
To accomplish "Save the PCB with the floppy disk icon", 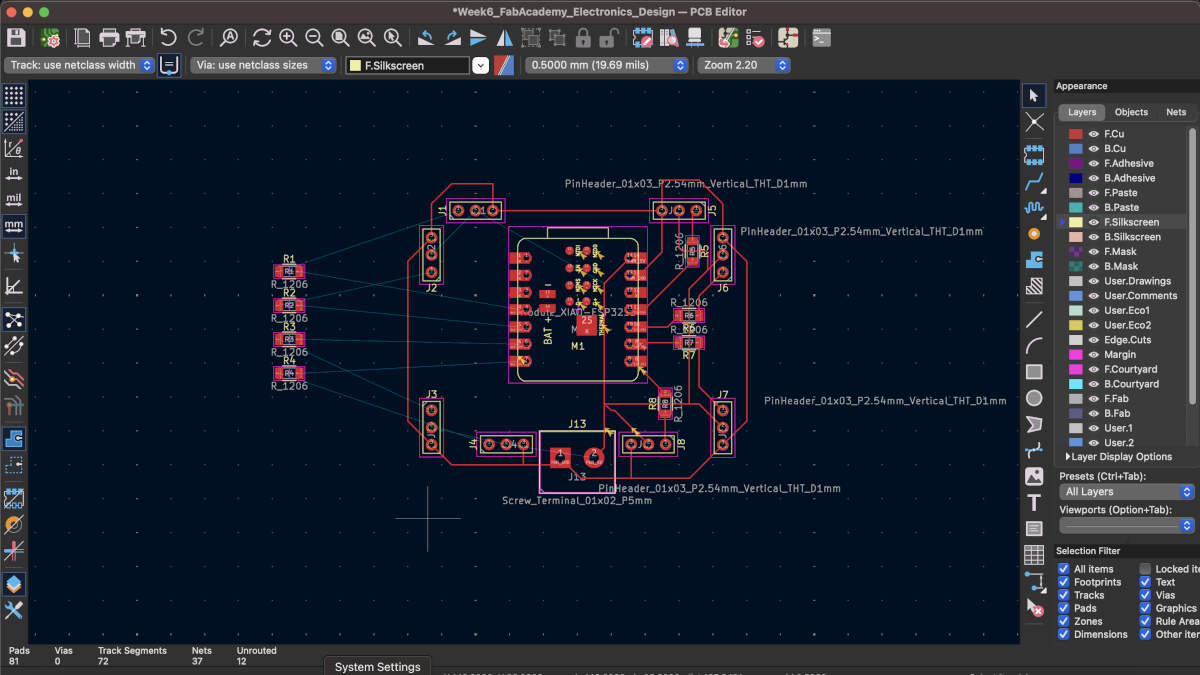I will pos(16,38).
